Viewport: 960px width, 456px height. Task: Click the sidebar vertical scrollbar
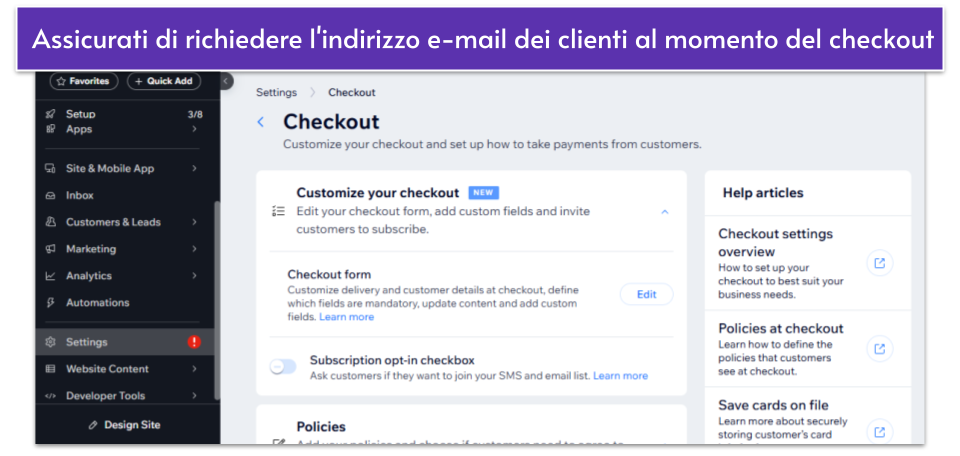(x=216, y=300)
